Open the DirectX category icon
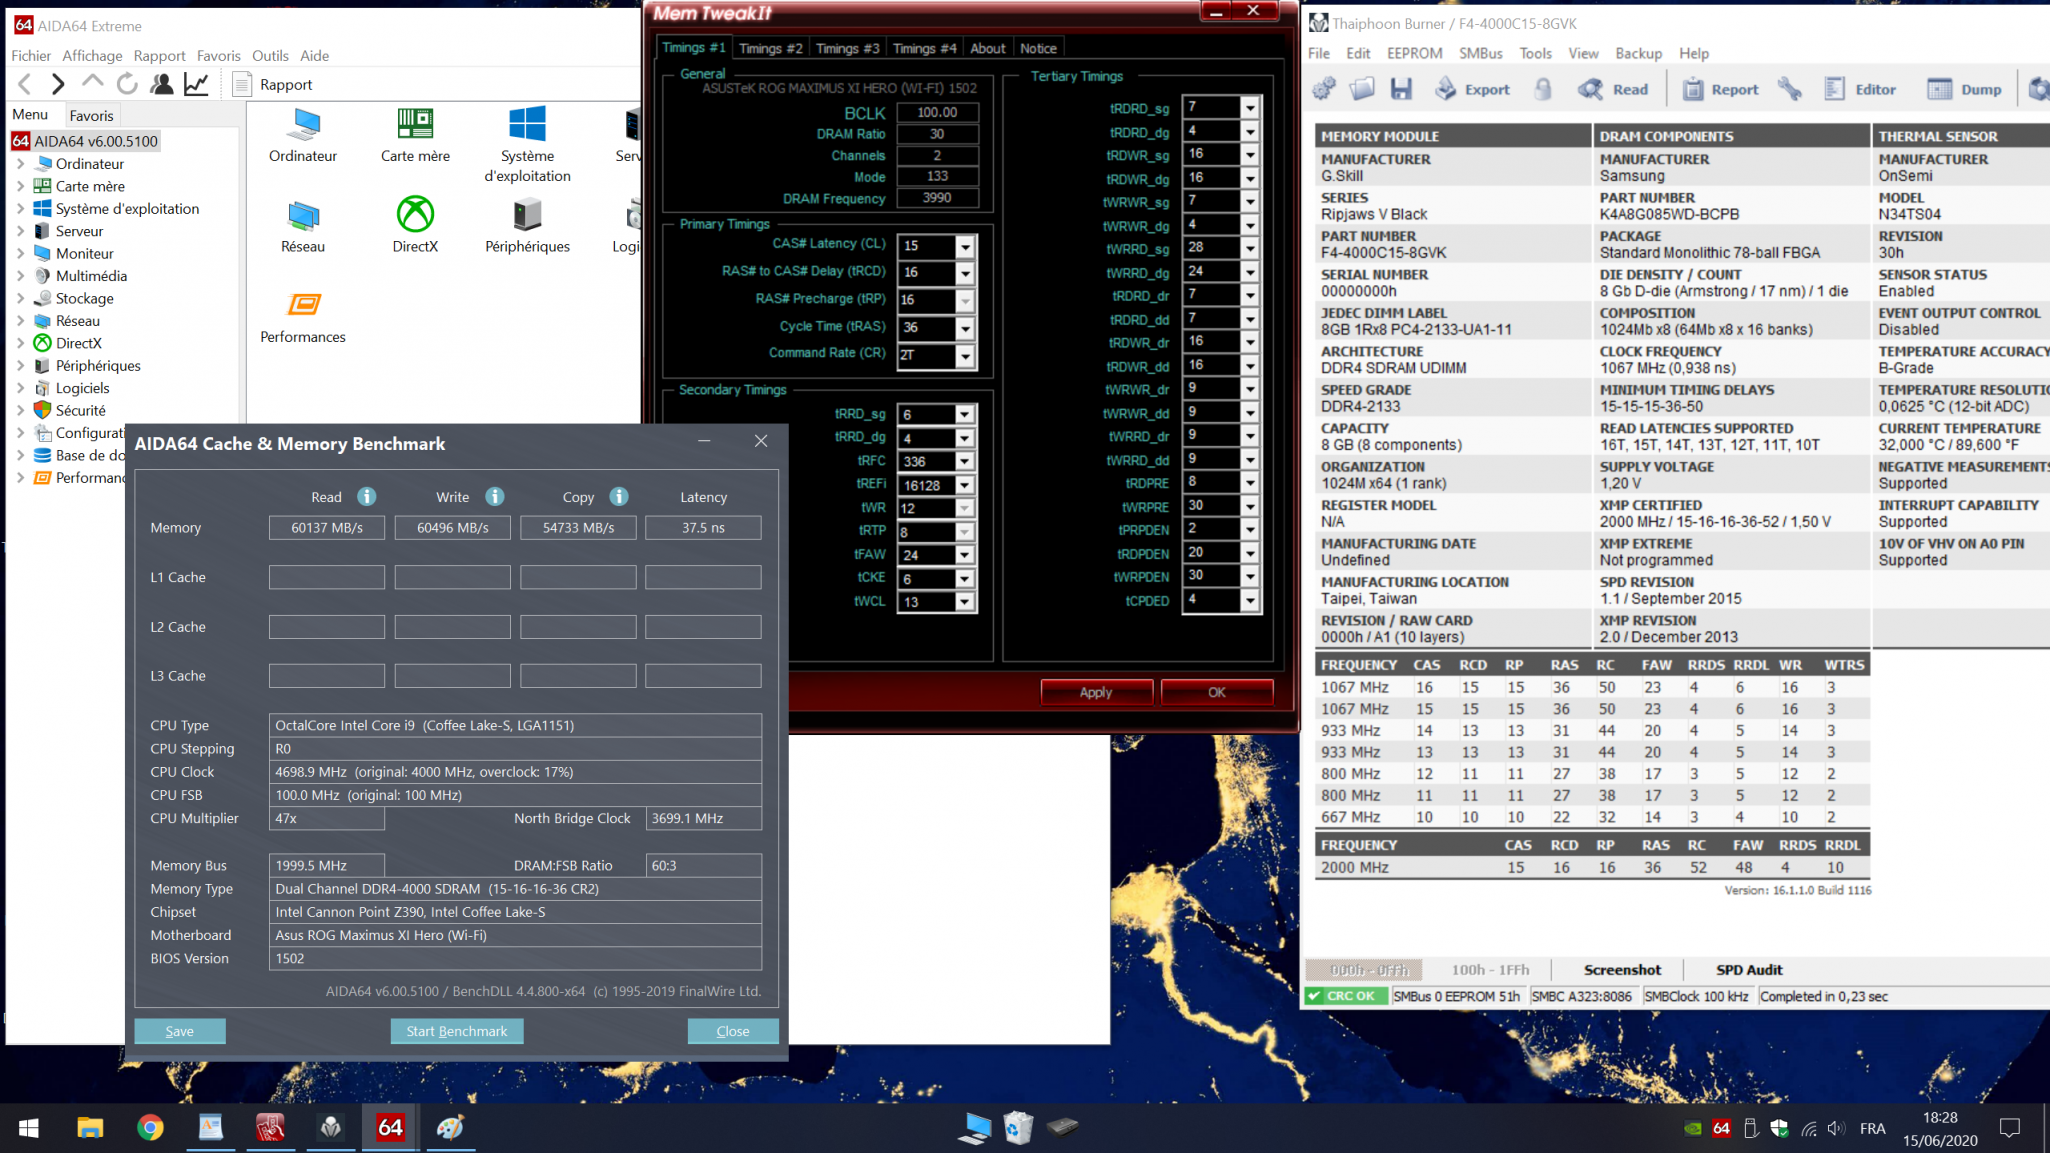This screenshot has height=1153, width=2050. click(x=415, y=226)
